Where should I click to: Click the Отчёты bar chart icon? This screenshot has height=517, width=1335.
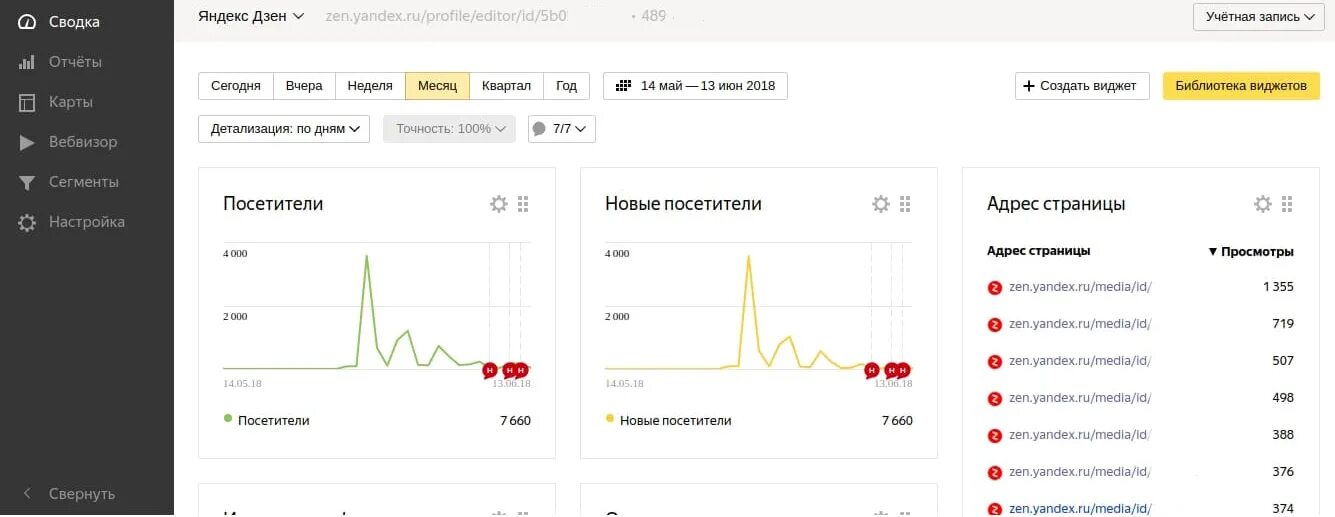pos(27,62)
